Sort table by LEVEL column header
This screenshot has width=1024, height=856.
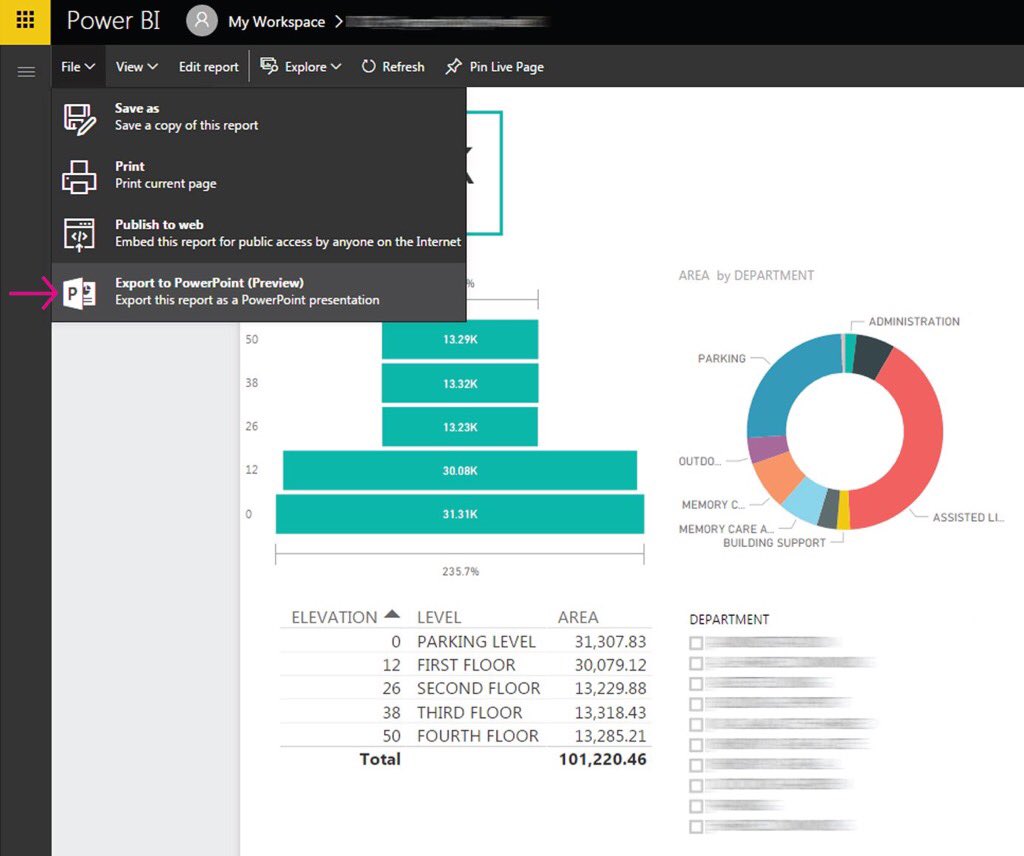click(x=439, y=617)
